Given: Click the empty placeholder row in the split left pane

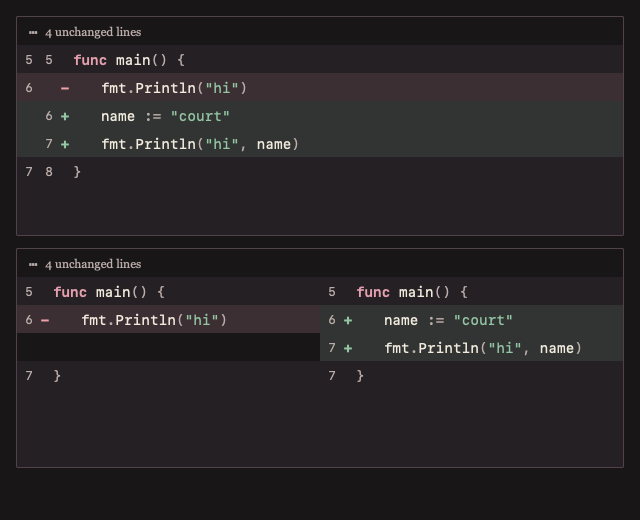Looking at the screenshot, I should 169,347.
